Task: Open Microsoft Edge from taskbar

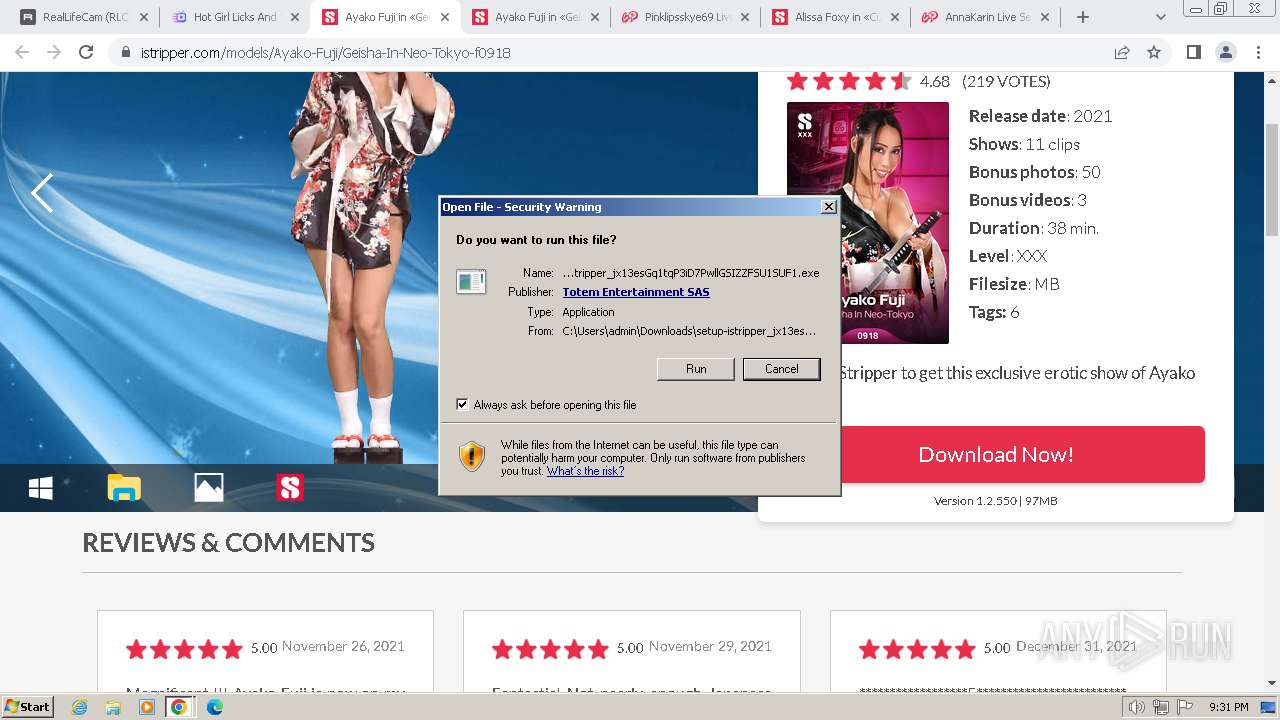Action: [214, 707]
